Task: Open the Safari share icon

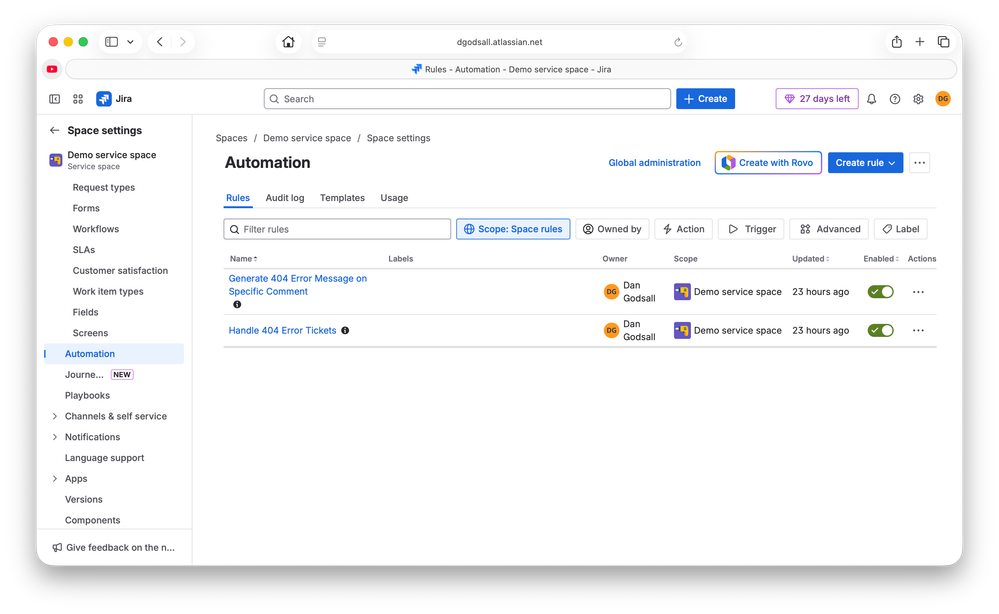Action: click(x=896, y=42)
